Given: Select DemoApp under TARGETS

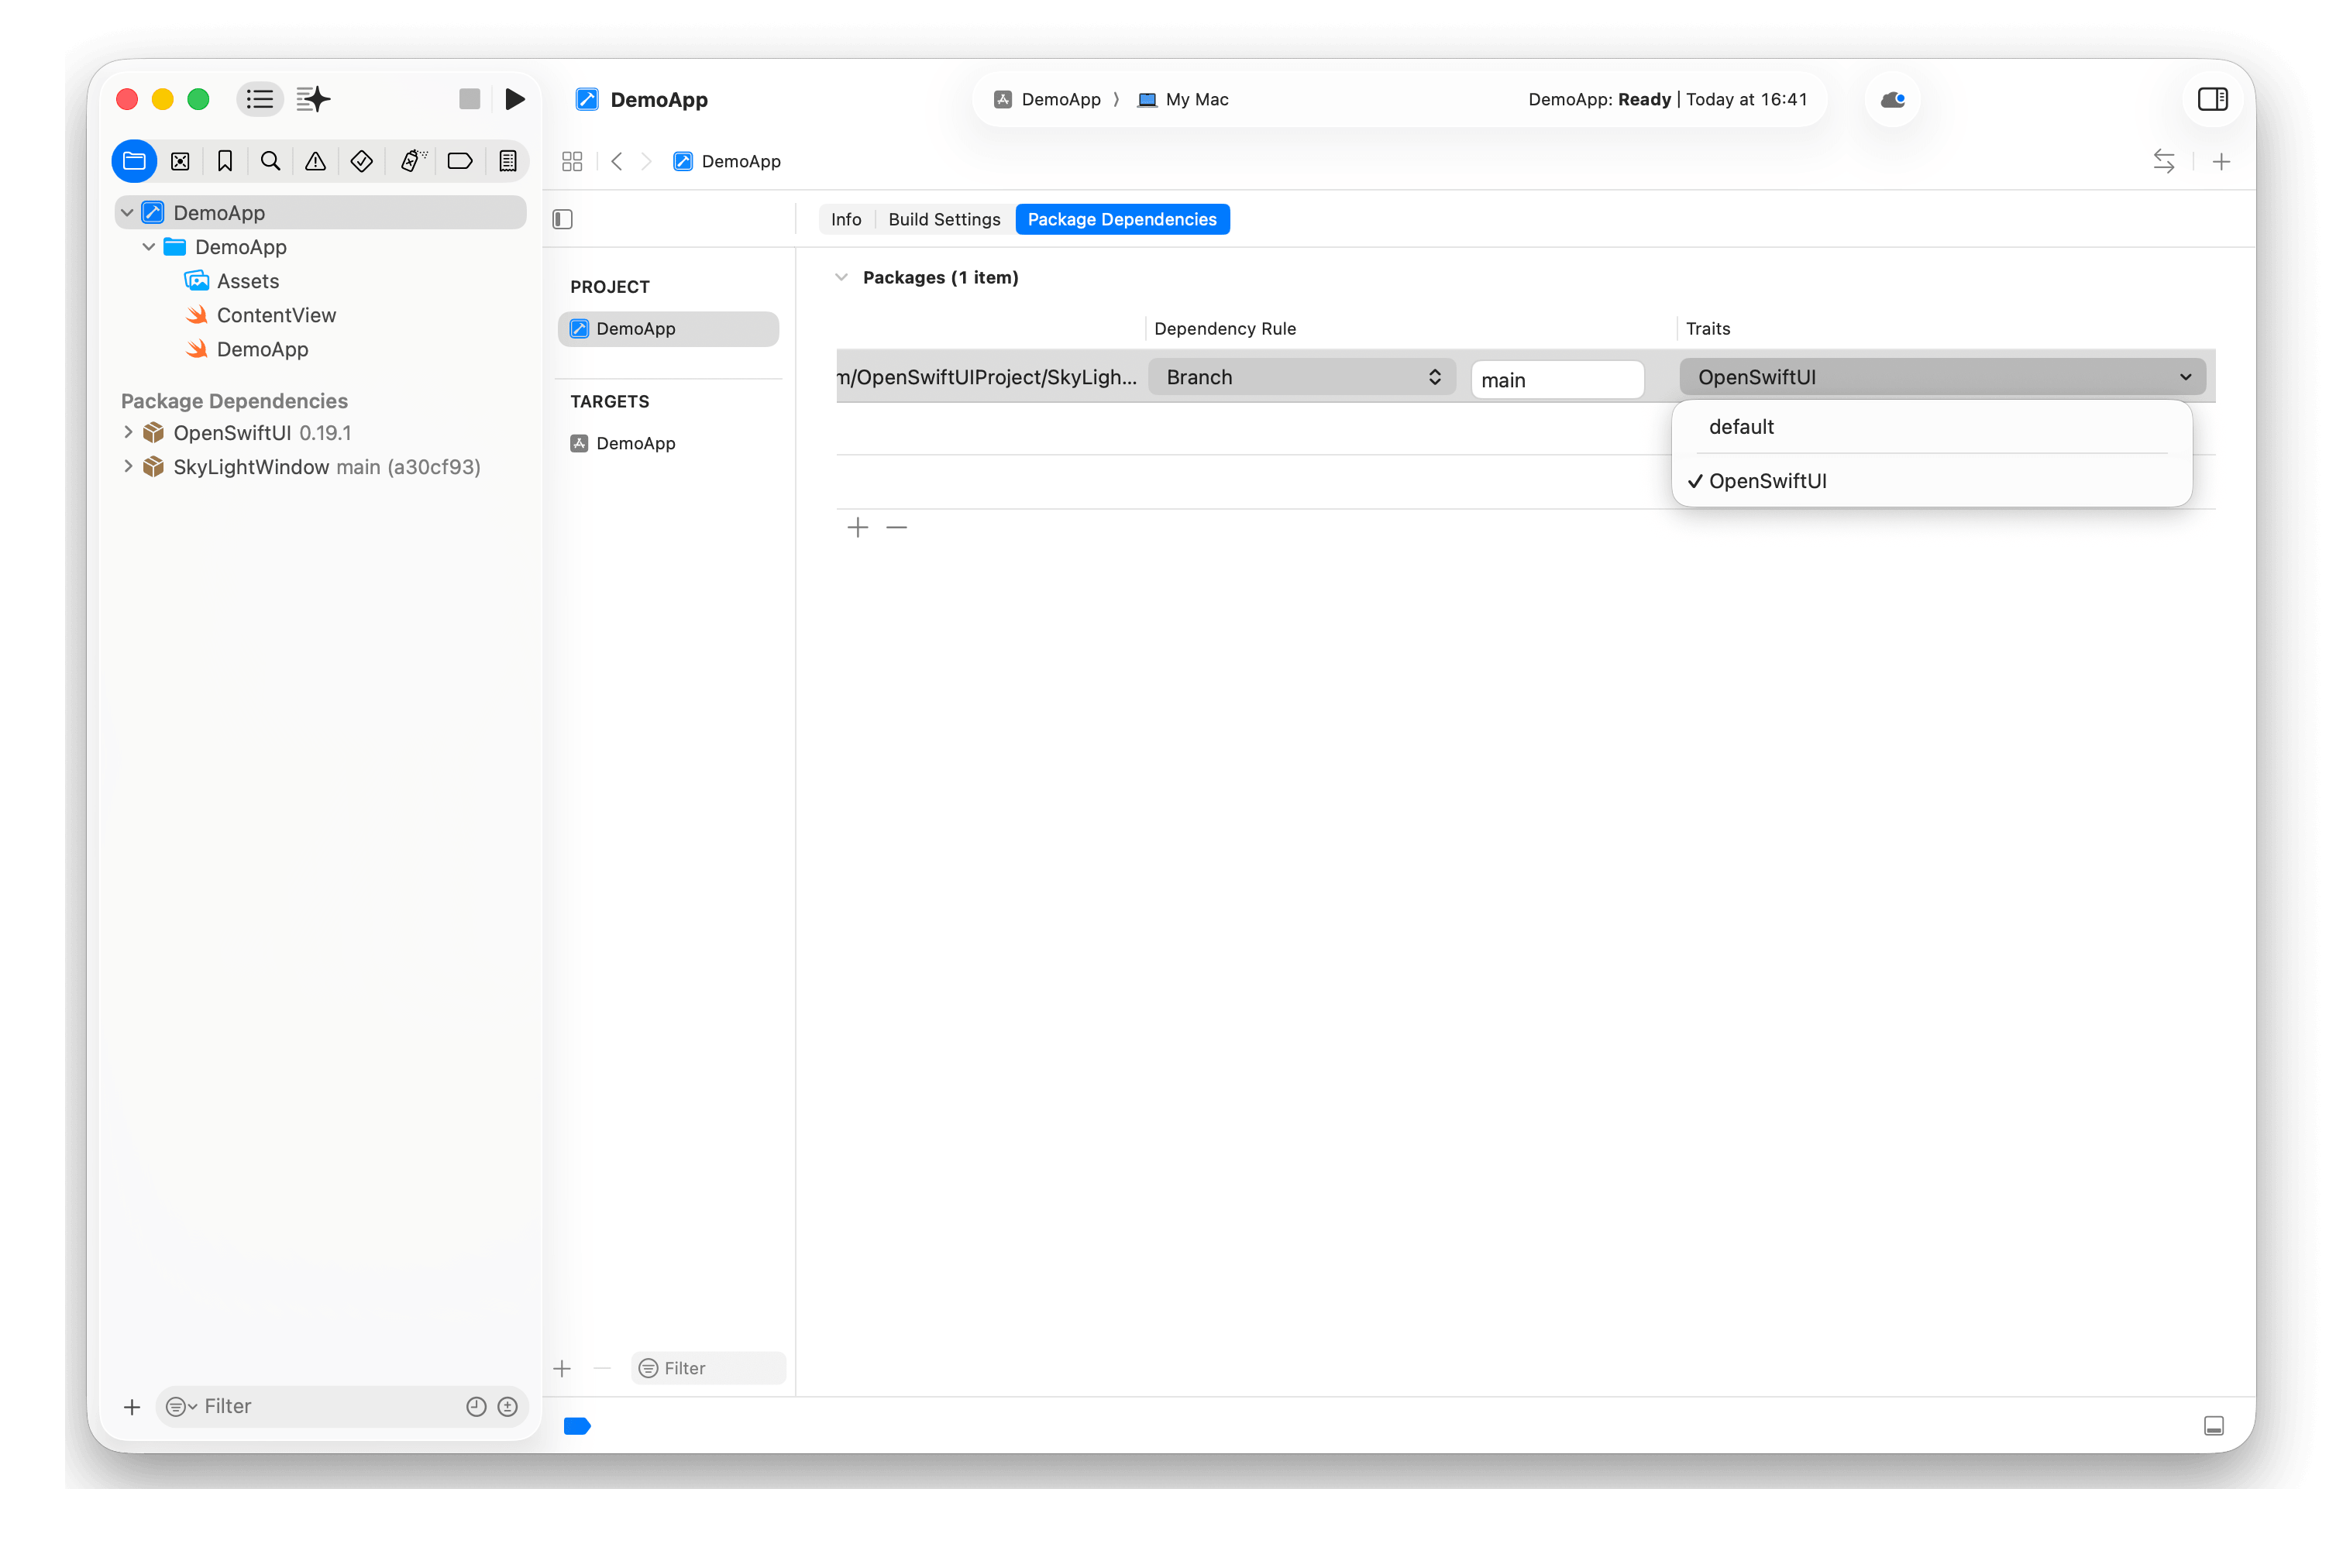Looking at the screenshot, I should tap(668, 443).
